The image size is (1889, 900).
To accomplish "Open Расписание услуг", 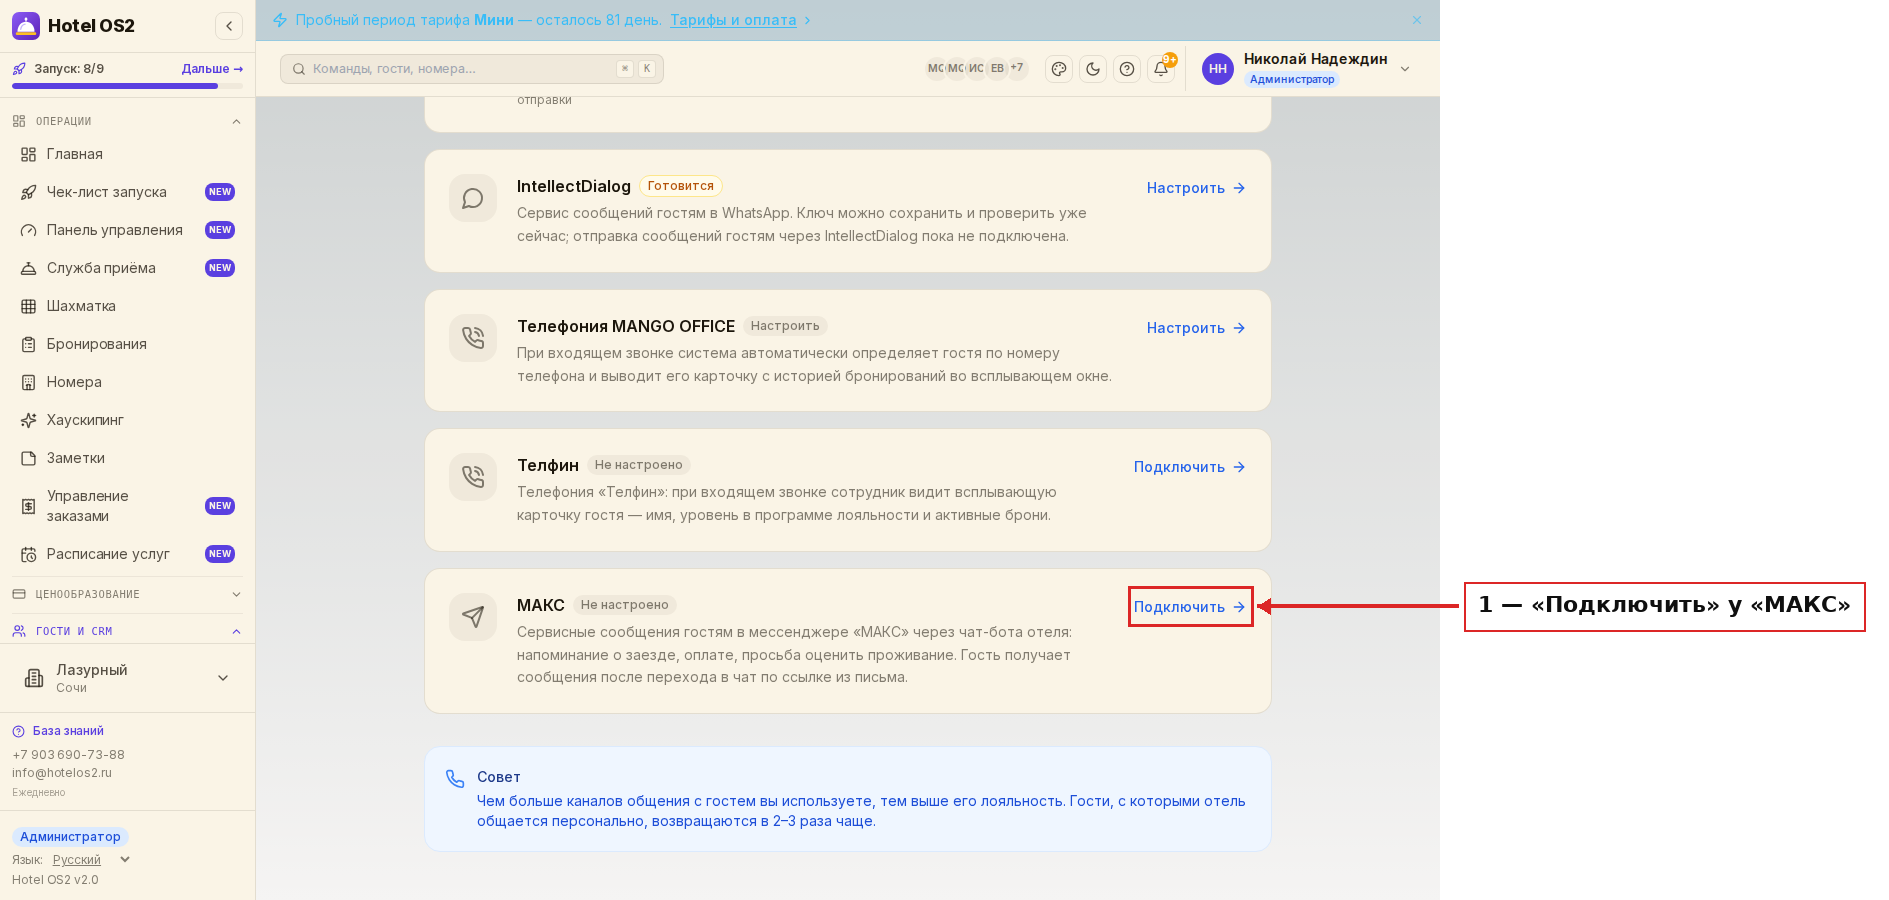I will 128,554.
